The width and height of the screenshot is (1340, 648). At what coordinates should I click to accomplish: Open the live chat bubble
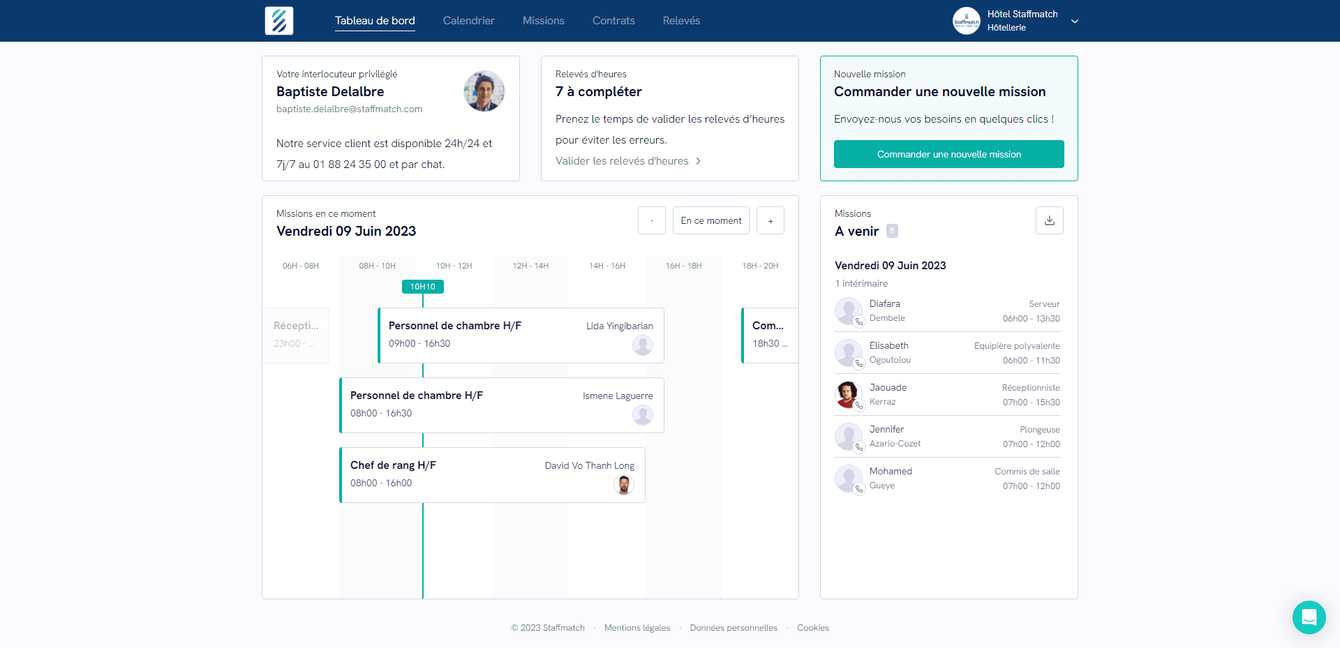coord(1309,617)
